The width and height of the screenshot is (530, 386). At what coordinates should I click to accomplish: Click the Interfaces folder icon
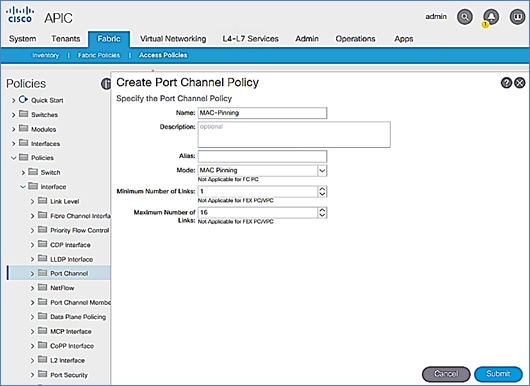(x=23, y=143)
